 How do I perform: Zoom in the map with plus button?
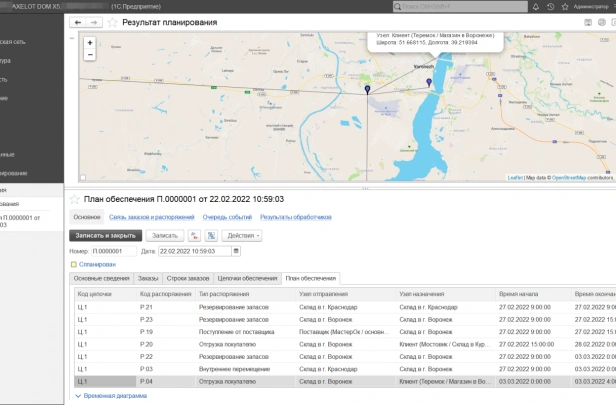pyautogui.click(x=90, y=43)
